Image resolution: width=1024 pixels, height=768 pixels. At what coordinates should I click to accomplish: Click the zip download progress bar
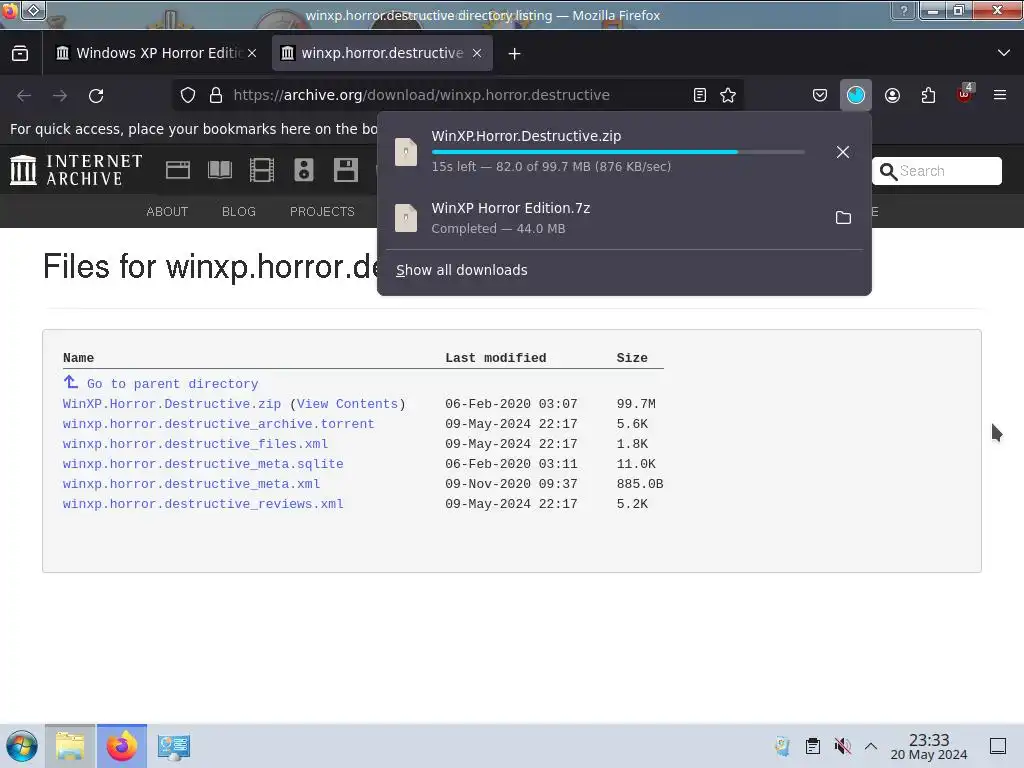tap(618, 152)
